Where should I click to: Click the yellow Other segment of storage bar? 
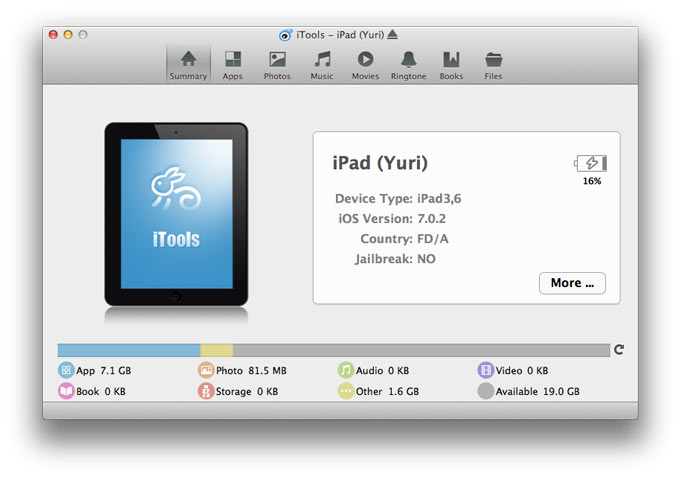click(x=216, y=350)
